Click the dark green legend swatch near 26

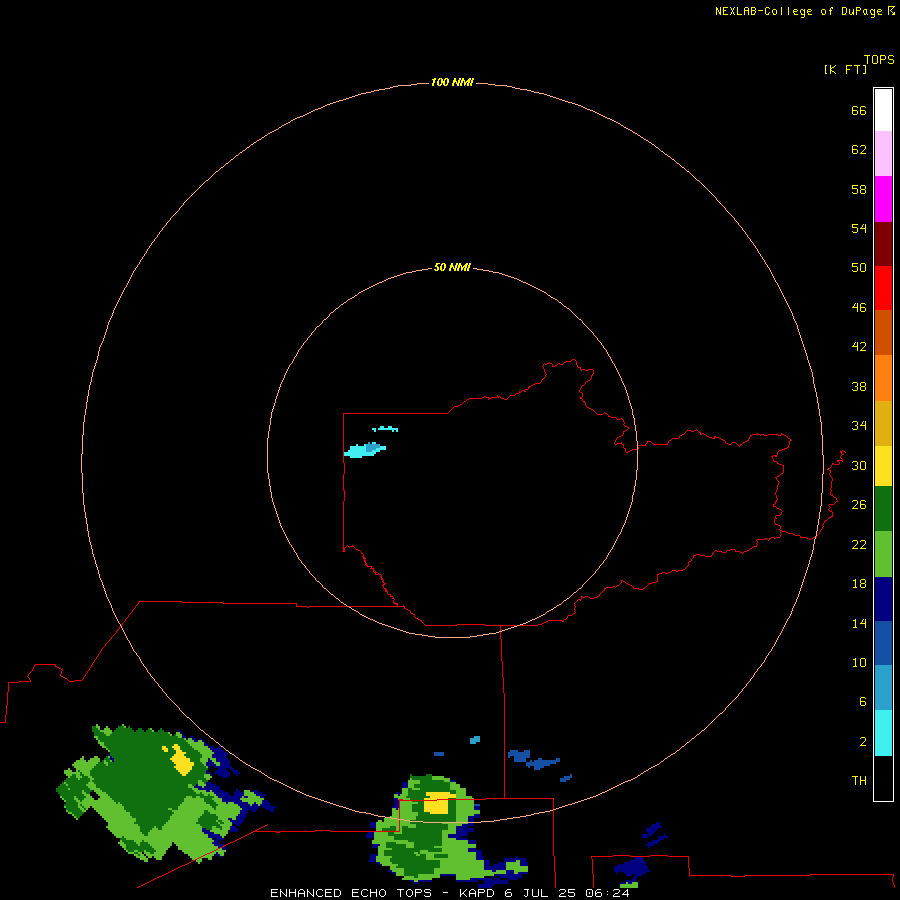[883, 509]
